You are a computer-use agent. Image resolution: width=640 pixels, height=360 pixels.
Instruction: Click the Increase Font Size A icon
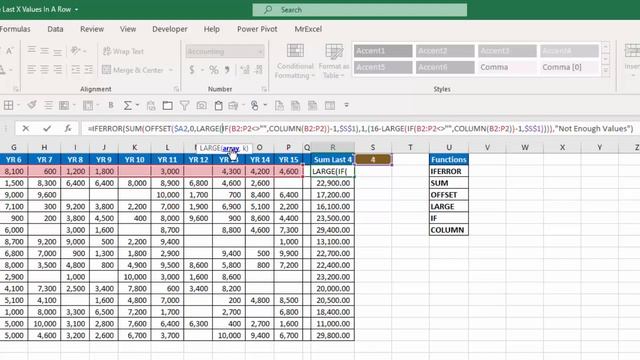[x=9, y=51]
